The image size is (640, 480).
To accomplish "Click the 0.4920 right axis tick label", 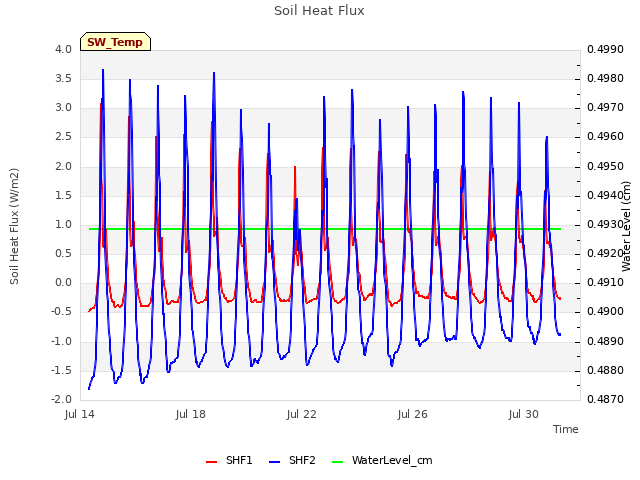I will (605, 253).
